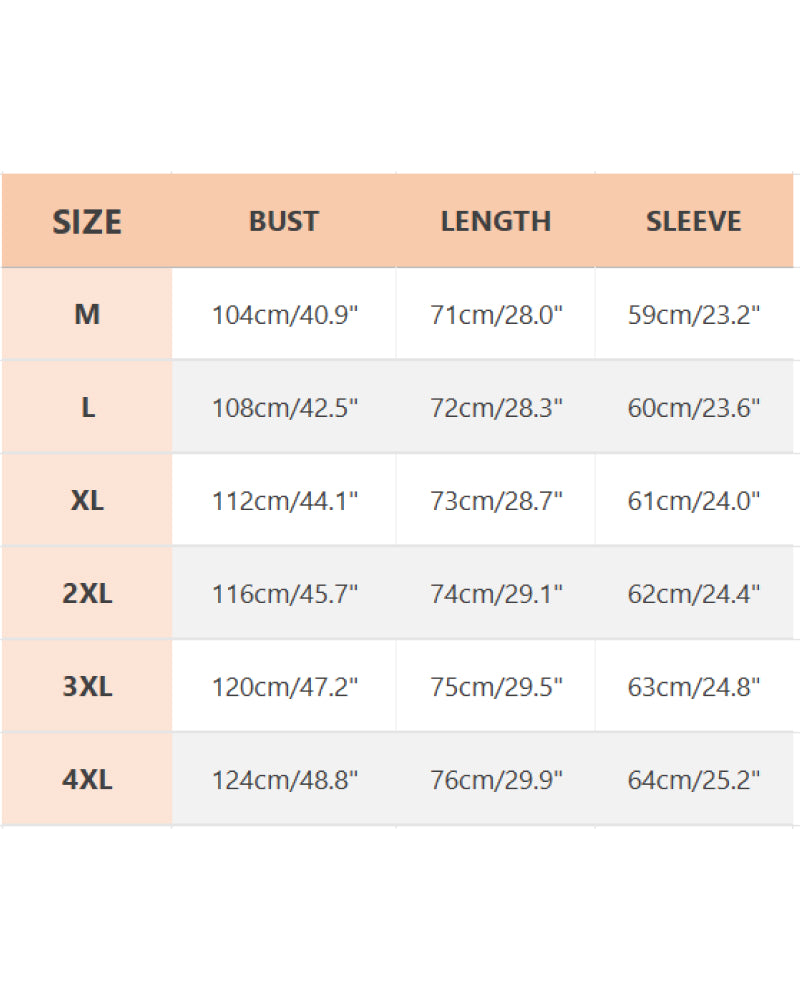Click the BUST column header
Viewport: 800px width, 1000px height.
click(x=284, y=221)
